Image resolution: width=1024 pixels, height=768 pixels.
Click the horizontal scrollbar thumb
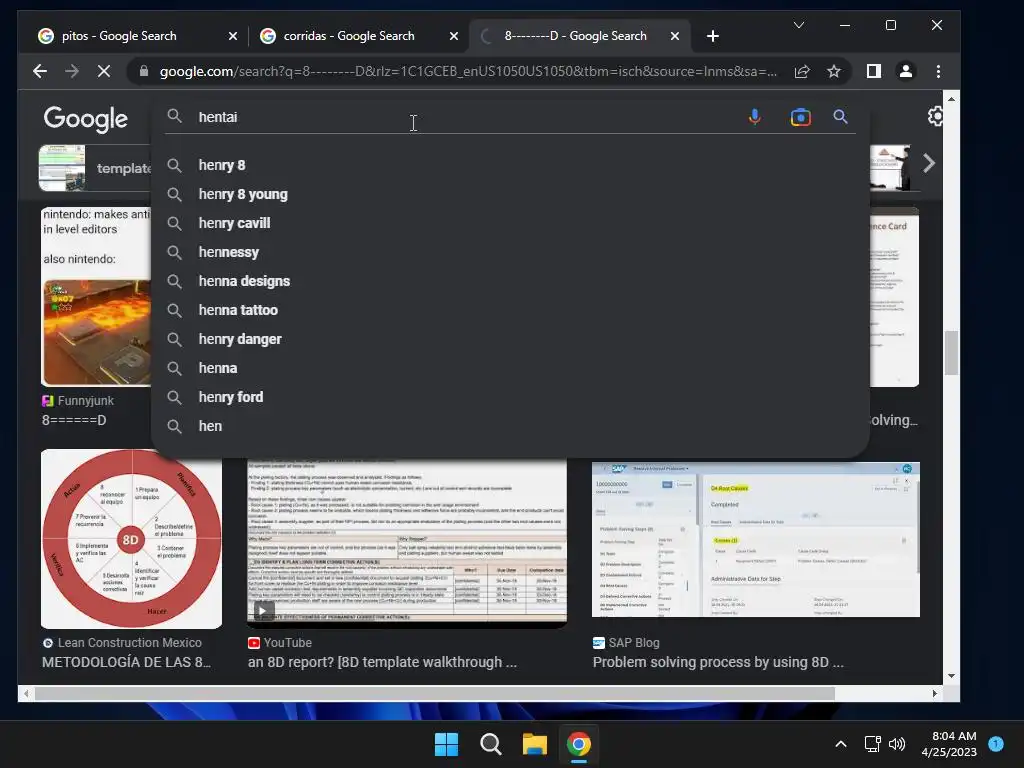coord(434,694)
